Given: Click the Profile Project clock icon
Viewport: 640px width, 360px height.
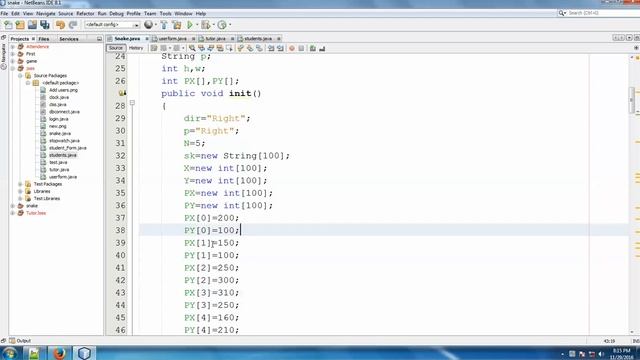Looking at the screenshot, I should pyautogui.click(x=222, y=25).
